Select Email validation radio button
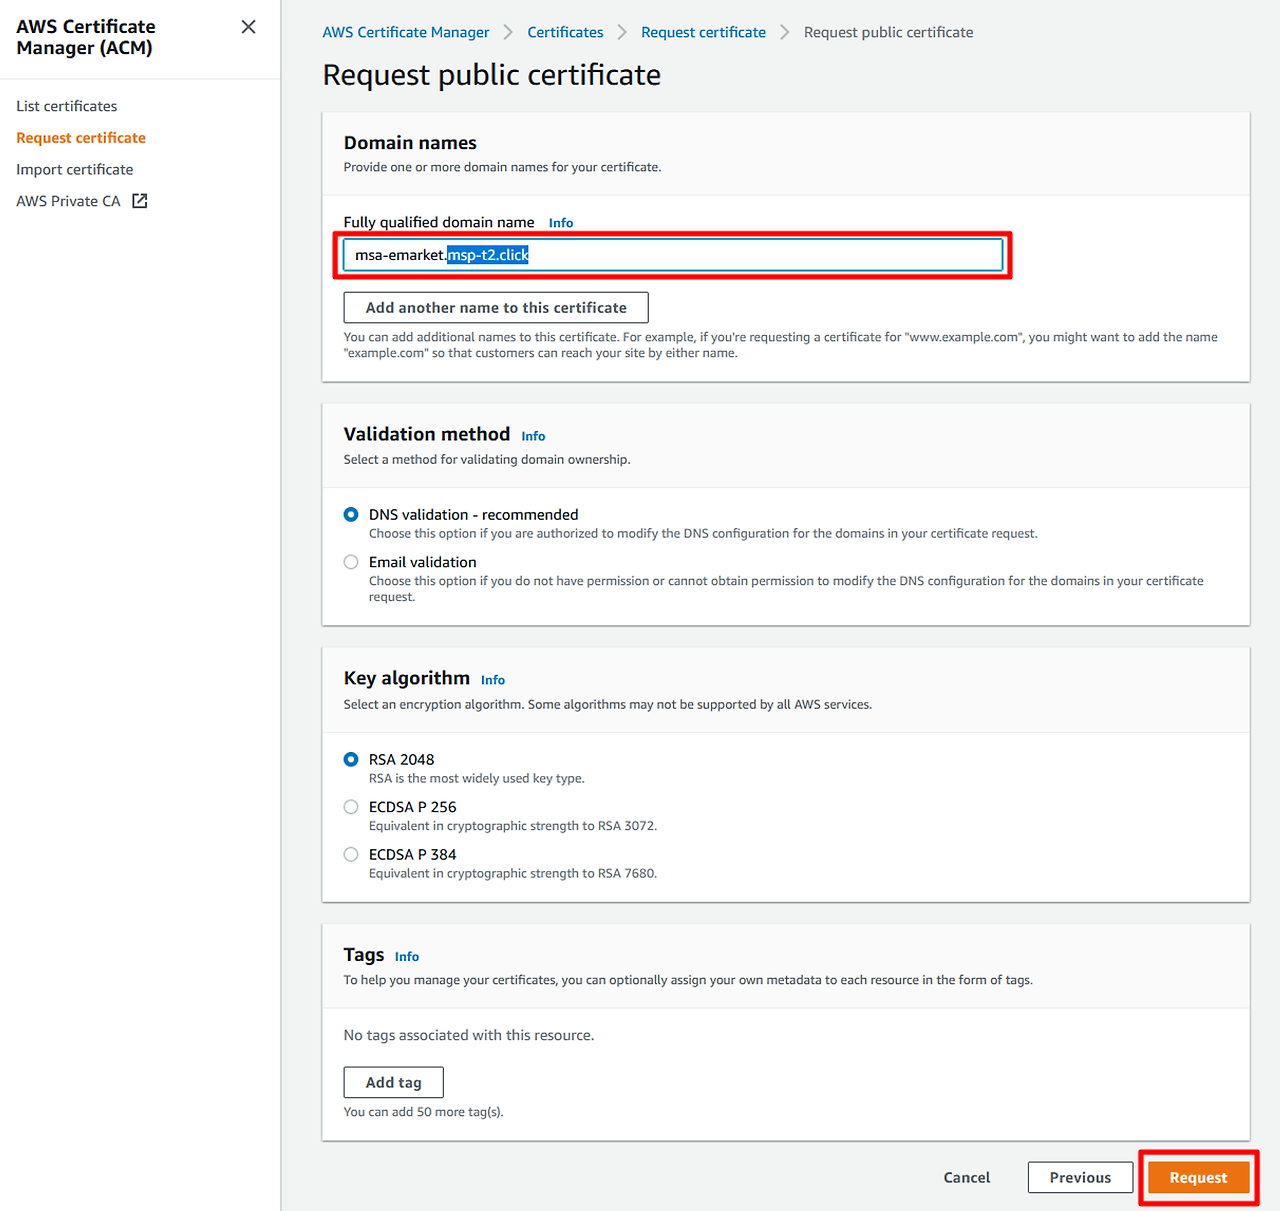Image resolution: width=1280 pixels, height=1211 pixels. pos(351,562)
